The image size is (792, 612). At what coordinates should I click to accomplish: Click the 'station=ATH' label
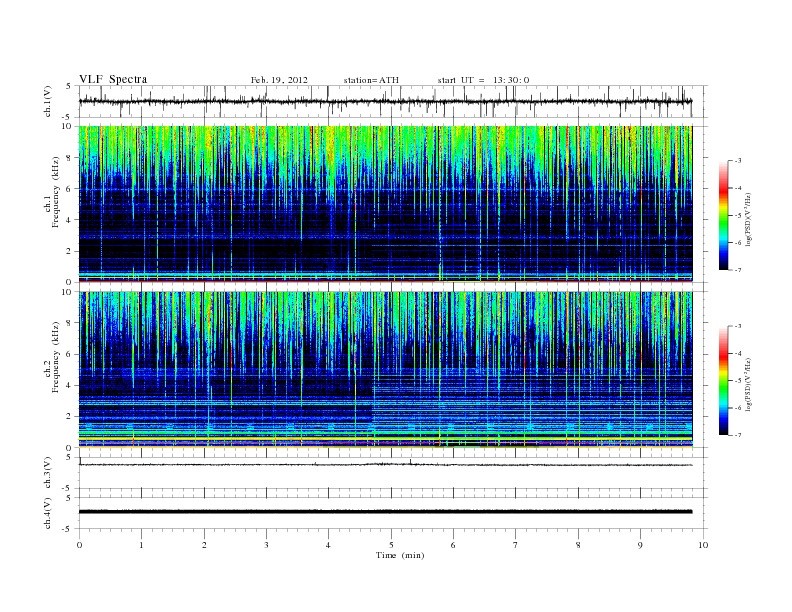(x=371, y=80)
